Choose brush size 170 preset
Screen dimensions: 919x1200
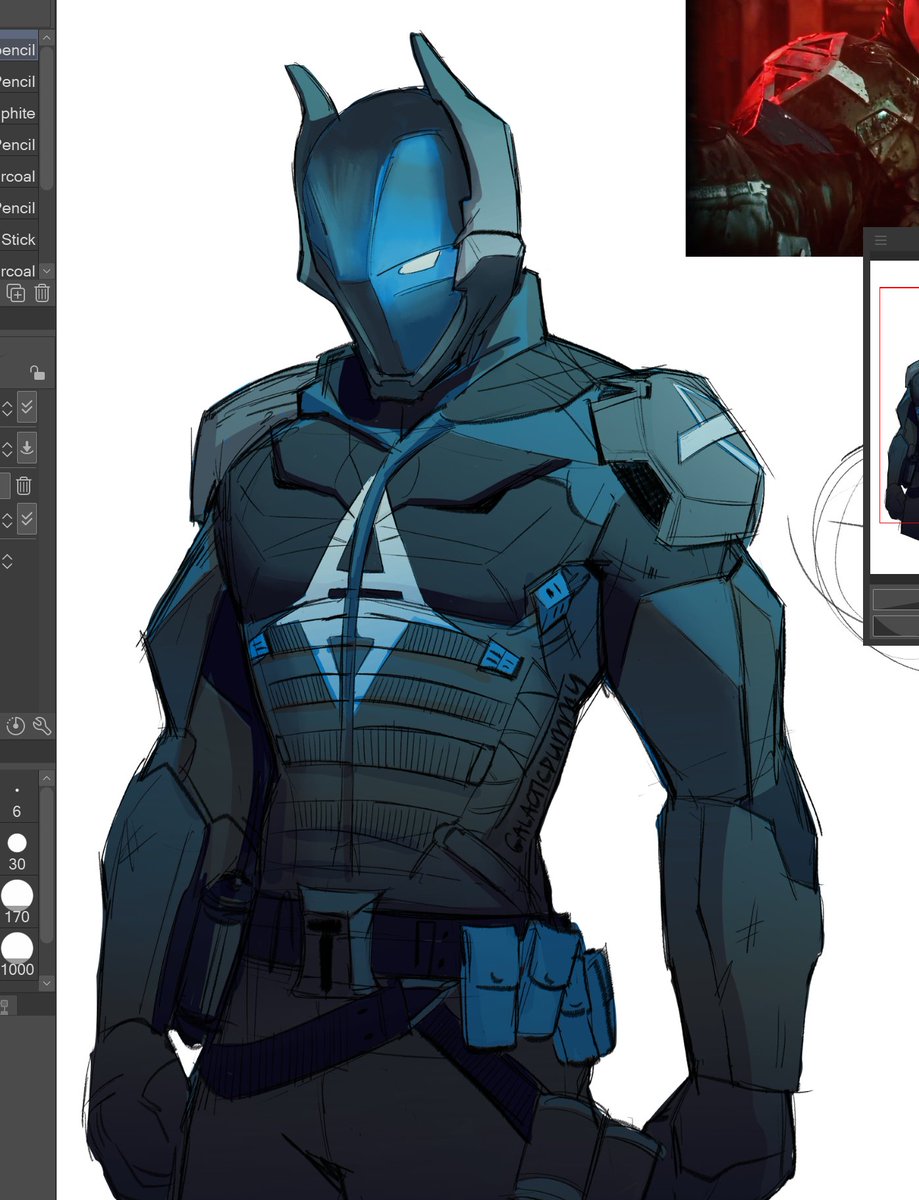[17, 902]
